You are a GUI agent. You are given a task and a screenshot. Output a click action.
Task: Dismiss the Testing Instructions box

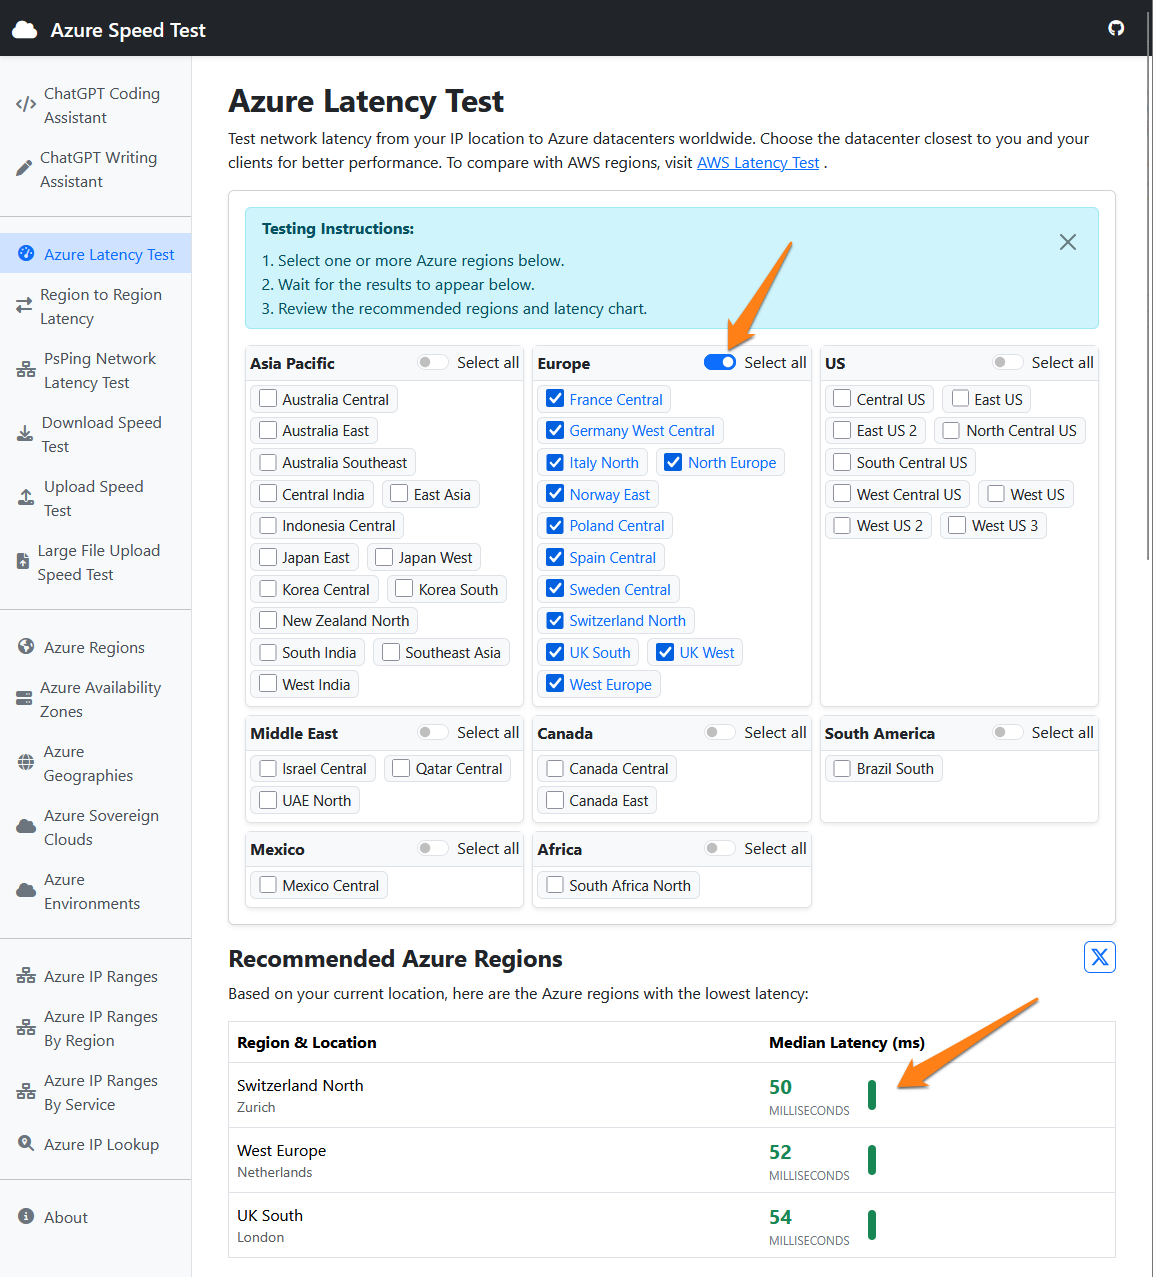pos(1068,242)
